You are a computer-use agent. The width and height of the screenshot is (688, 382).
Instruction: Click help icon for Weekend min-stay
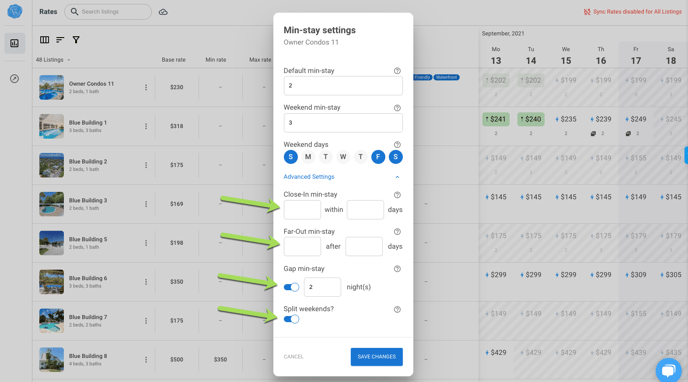397,108
